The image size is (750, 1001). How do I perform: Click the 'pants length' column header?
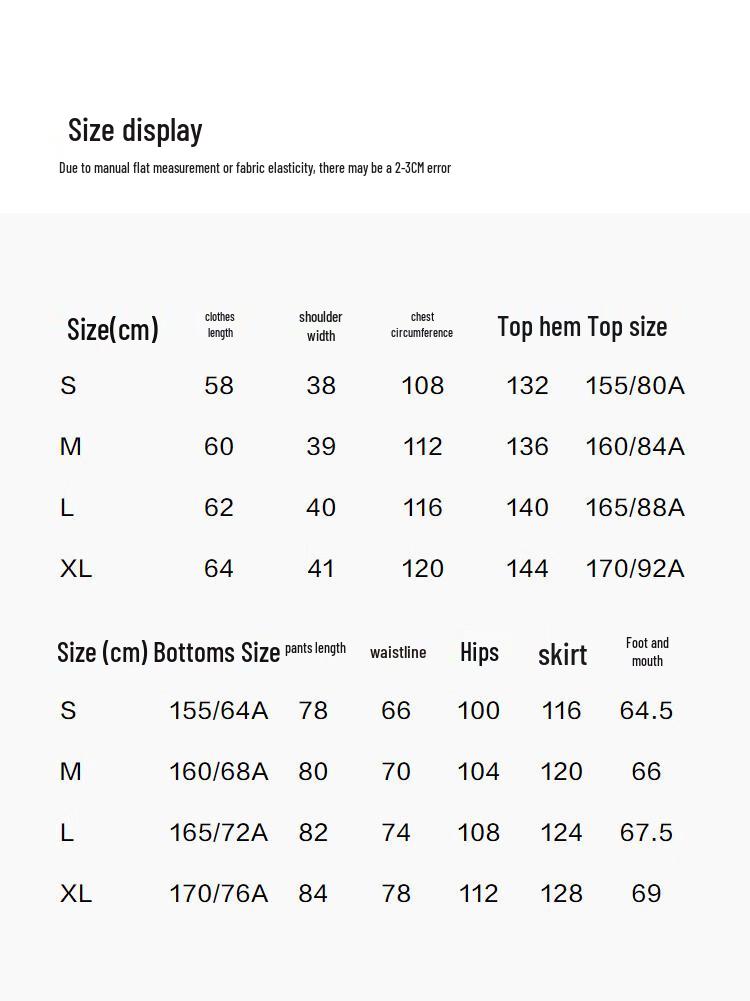(315, 649)
